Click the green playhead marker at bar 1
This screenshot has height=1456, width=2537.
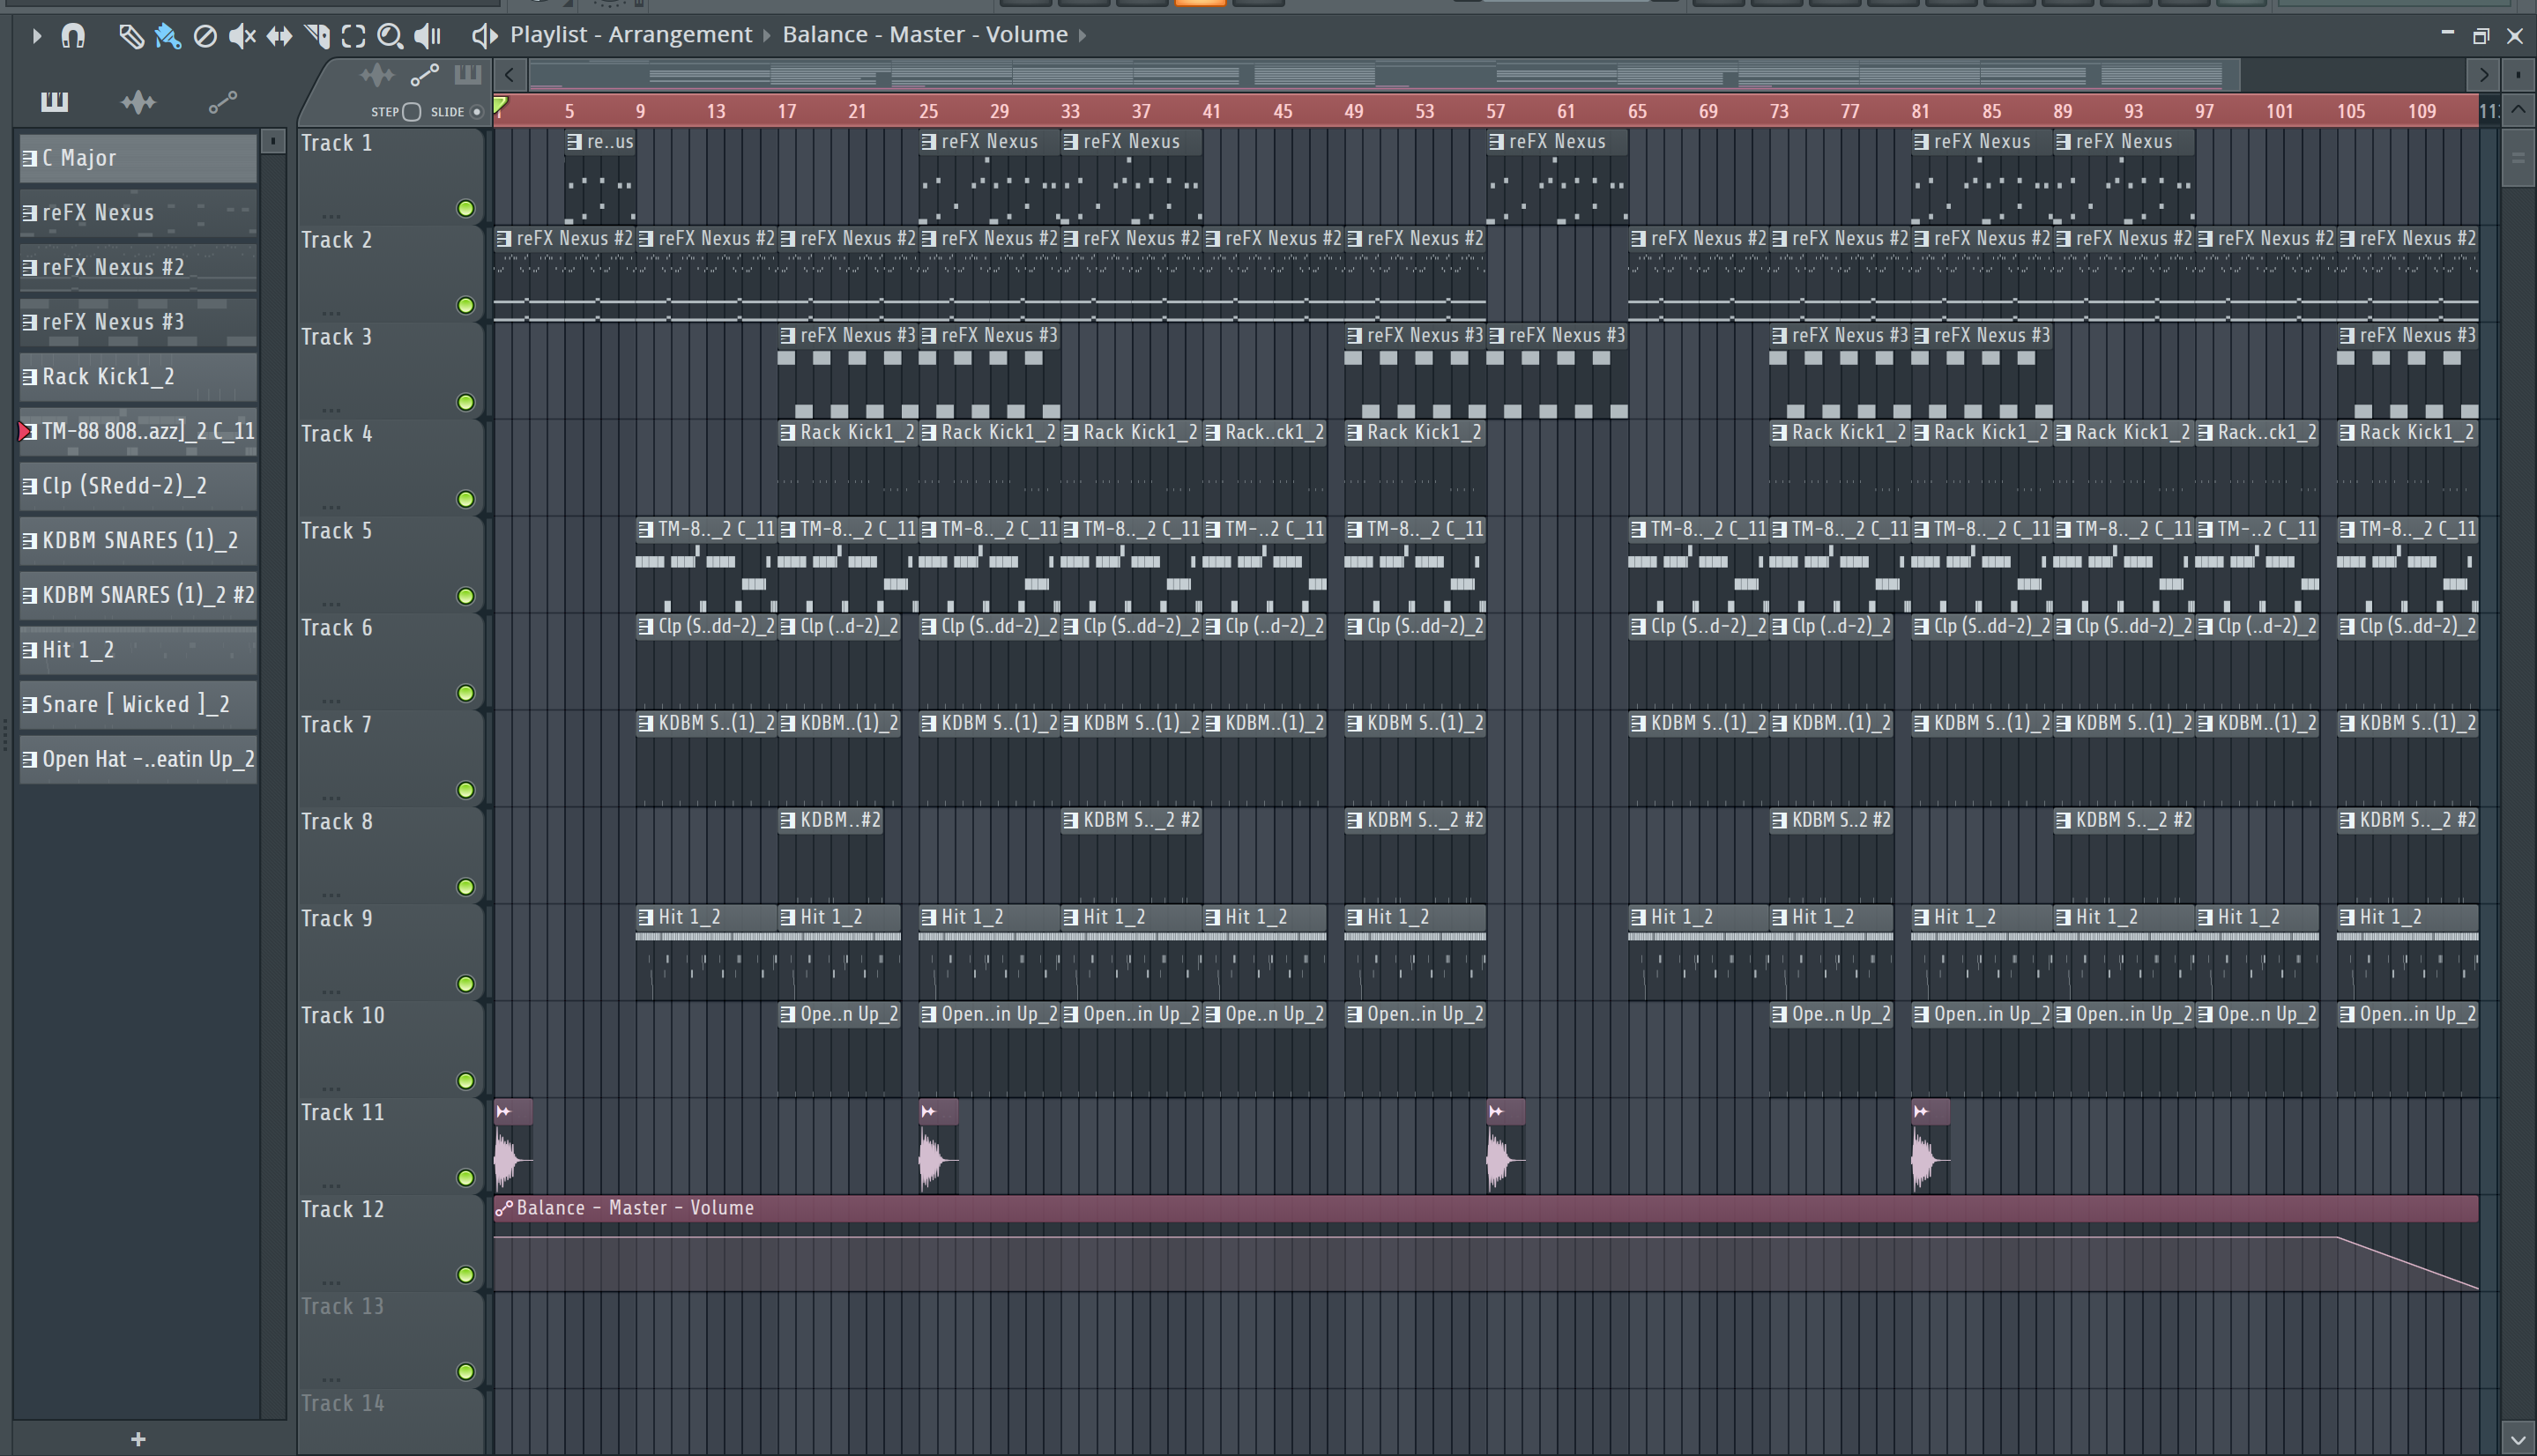(501, 106)
